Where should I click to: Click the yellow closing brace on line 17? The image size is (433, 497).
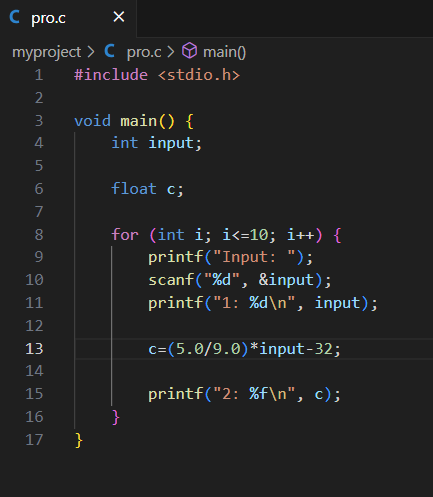[x=79, y=440]
